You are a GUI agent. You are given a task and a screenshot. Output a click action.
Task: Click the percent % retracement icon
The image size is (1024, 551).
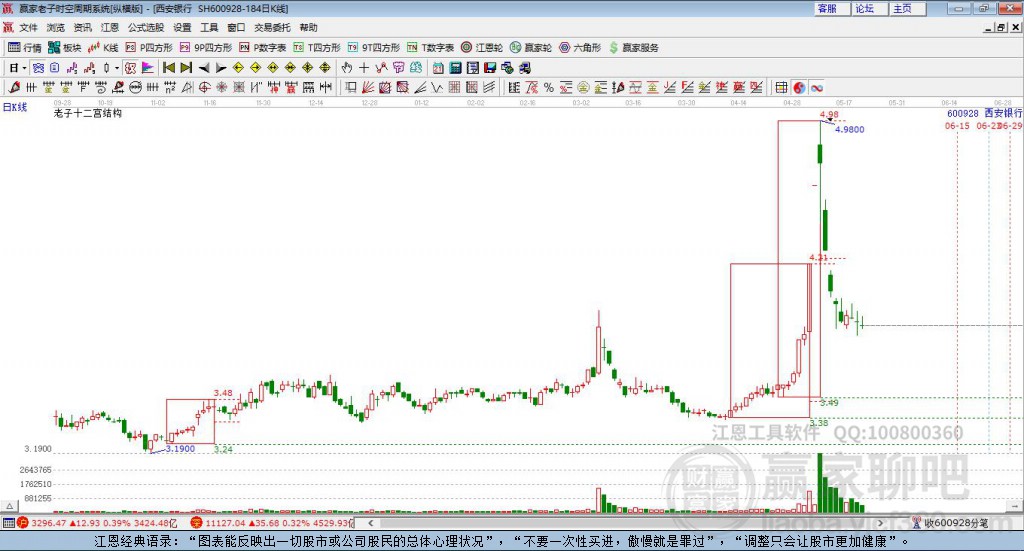549,87
